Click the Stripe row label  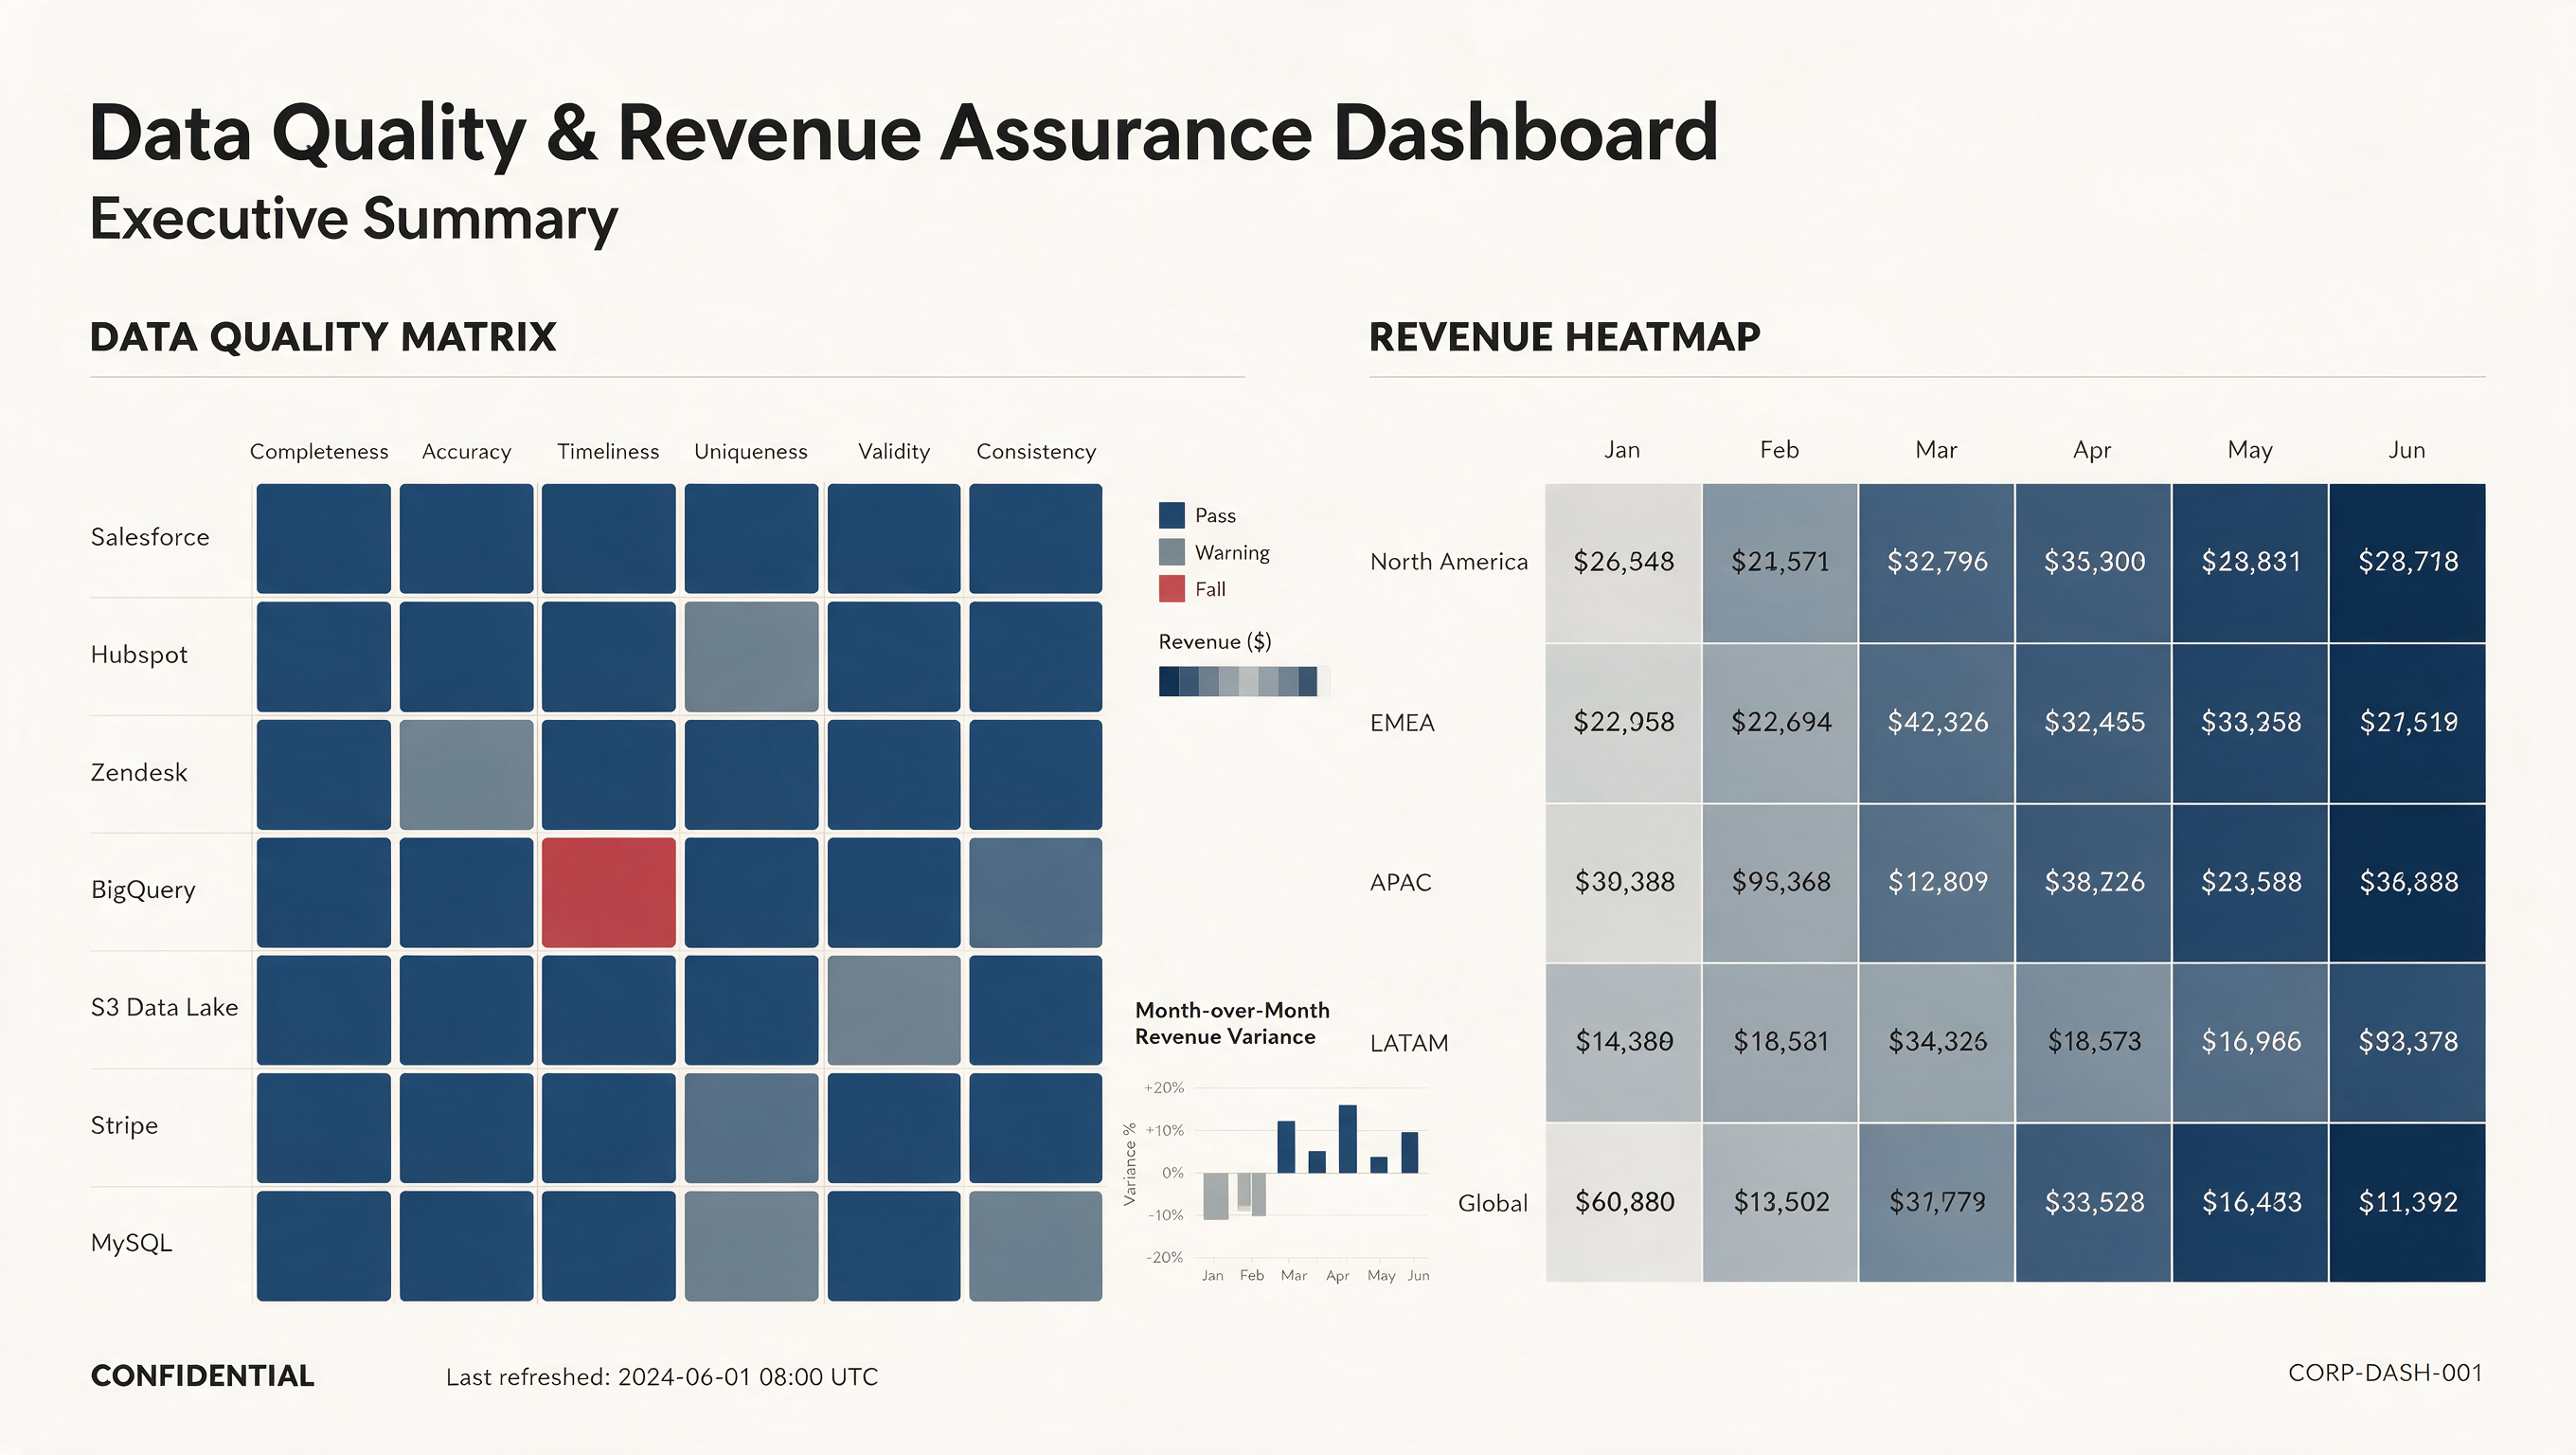[124, 1126]
